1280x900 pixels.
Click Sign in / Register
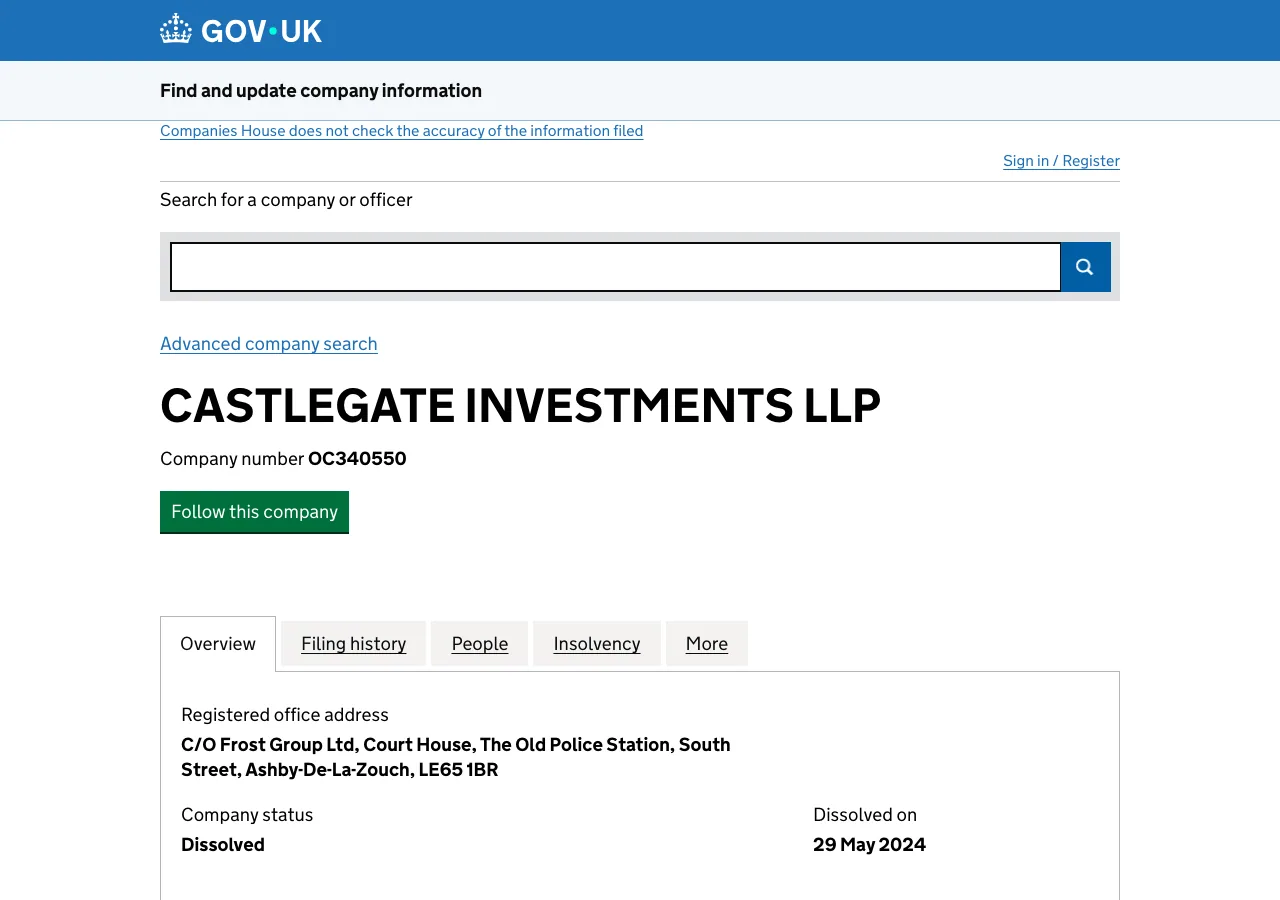tap(1061, 160)
